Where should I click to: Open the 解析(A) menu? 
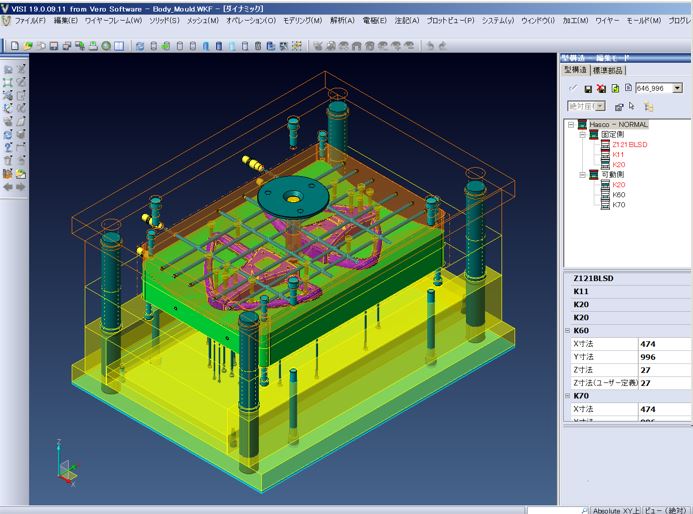342,20
